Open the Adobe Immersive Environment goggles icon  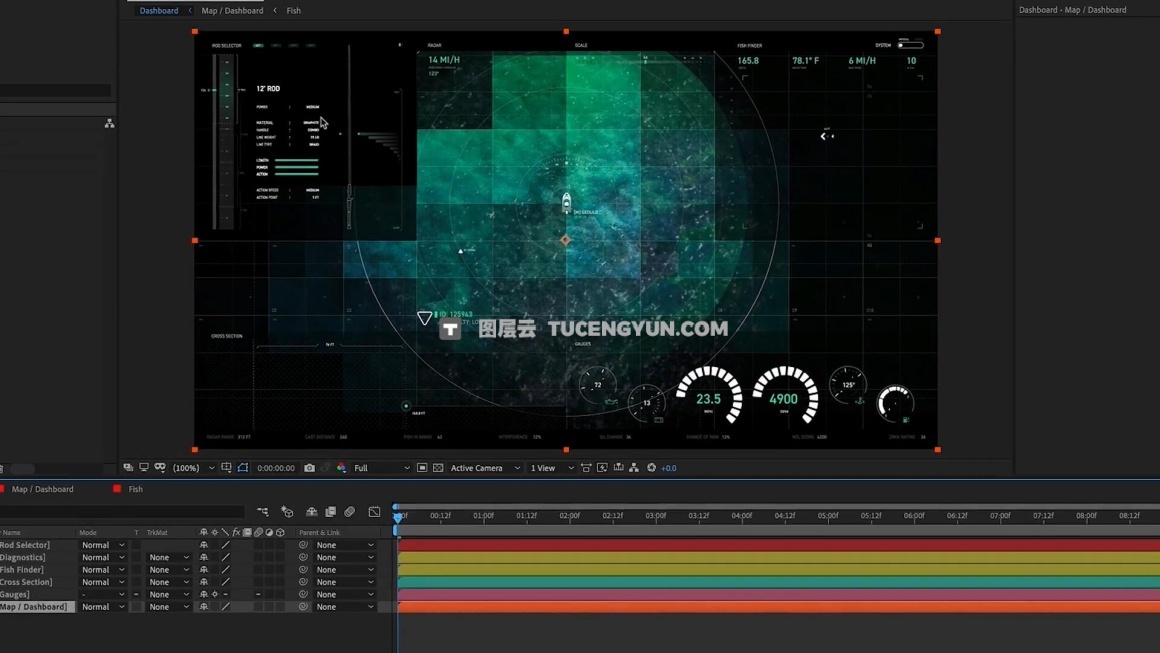pos(160,468)
